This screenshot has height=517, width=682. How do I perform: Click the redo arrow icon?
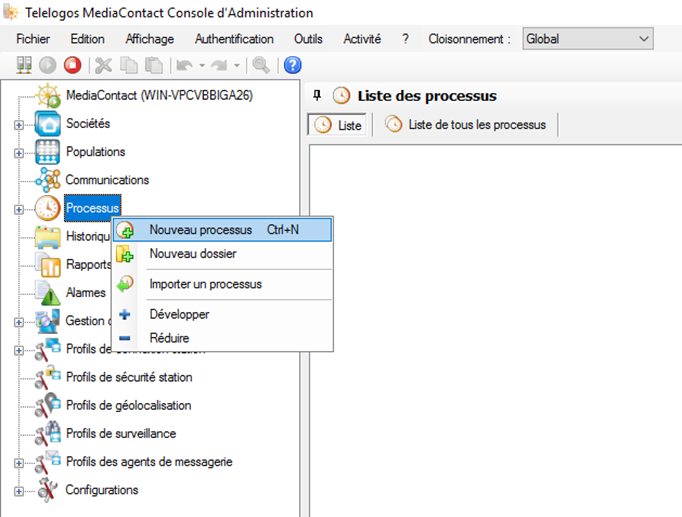[x=219, y=66]
